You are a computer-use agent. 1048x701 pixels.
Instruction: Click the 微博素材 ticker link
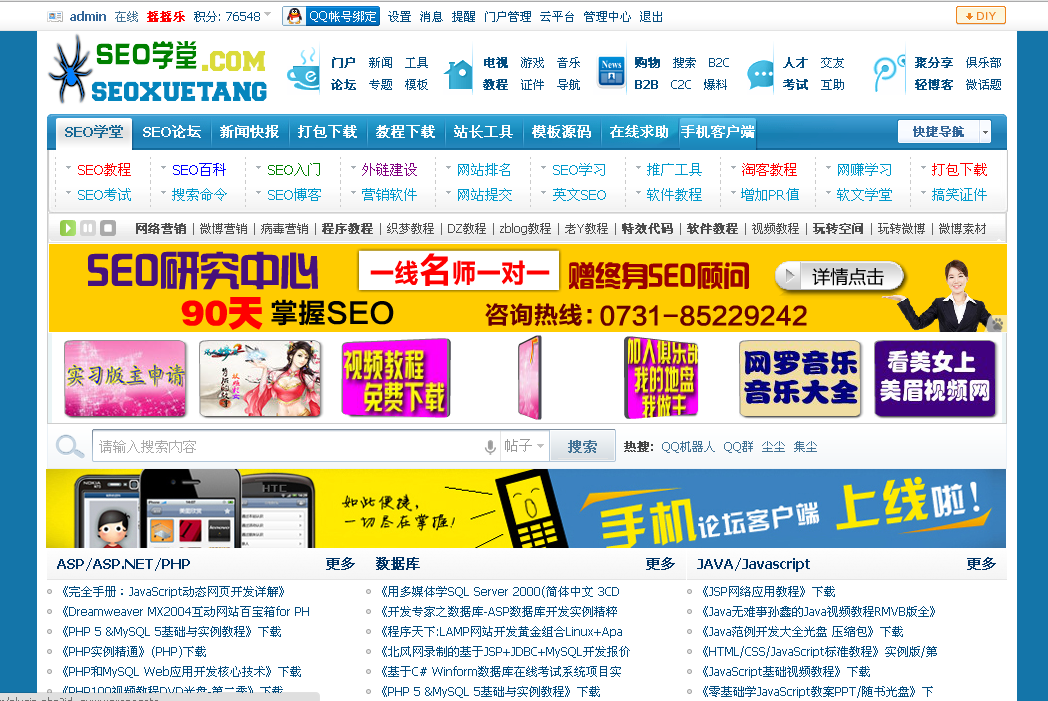point(962,229)
